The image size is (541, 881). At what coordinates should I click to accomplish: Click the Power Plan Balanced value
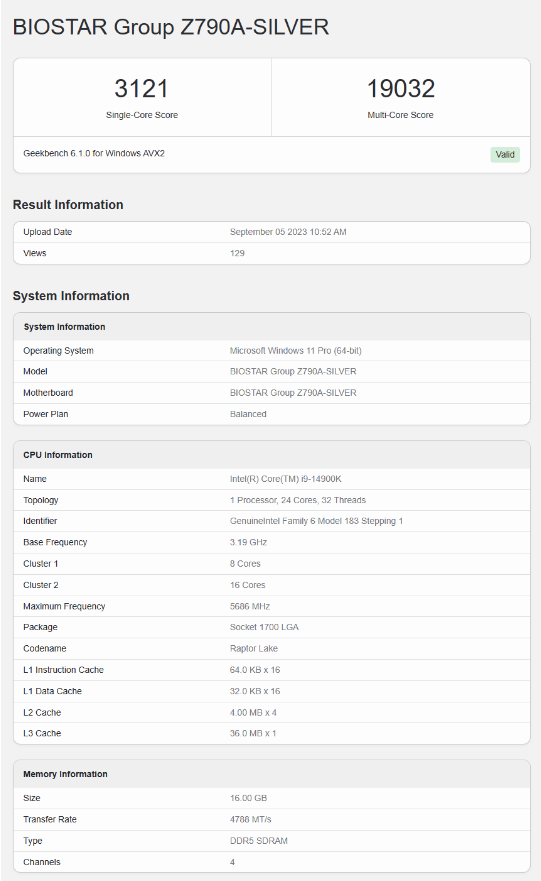(x=248, y=414)
